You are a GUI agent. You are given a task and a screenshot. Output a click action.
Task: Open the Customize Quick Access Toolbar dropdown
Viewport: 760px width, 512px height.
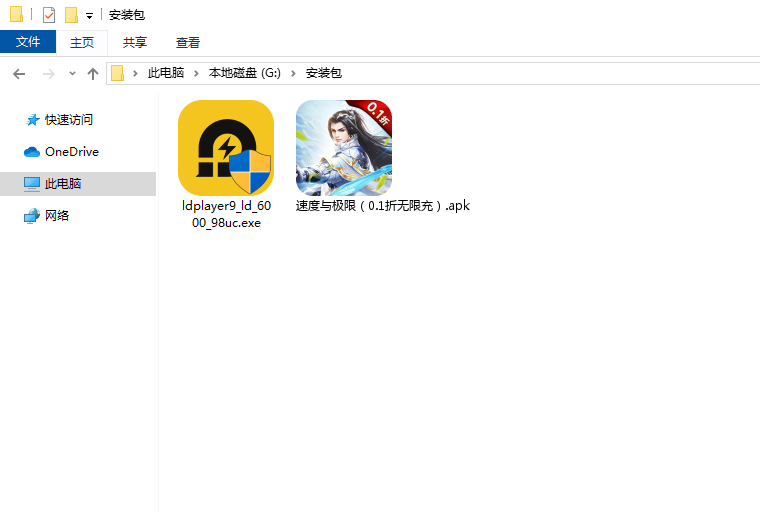click(x=90, y=16)
